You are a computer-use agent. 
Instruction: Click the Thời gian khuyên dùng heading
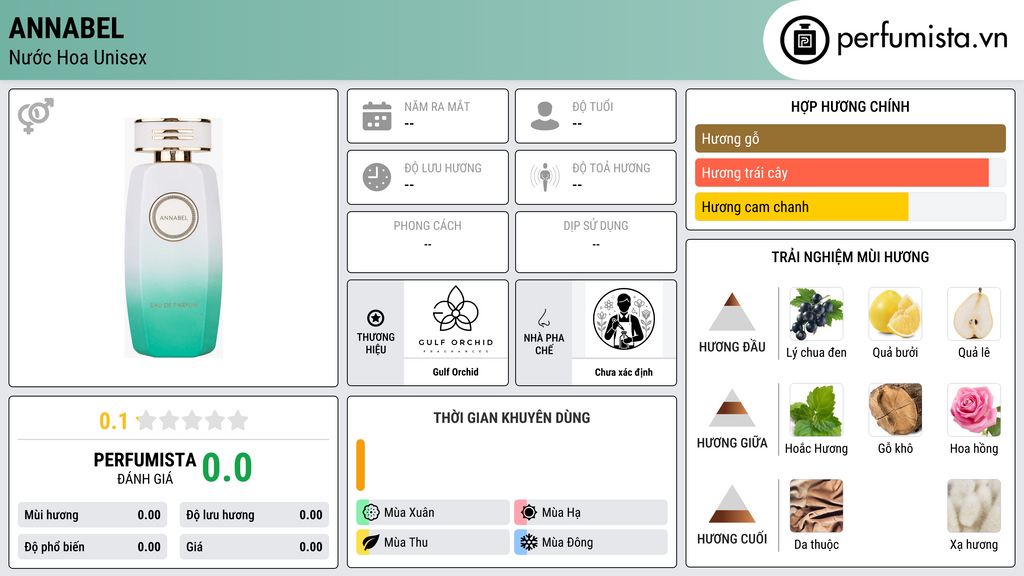(x=512, y=417)
